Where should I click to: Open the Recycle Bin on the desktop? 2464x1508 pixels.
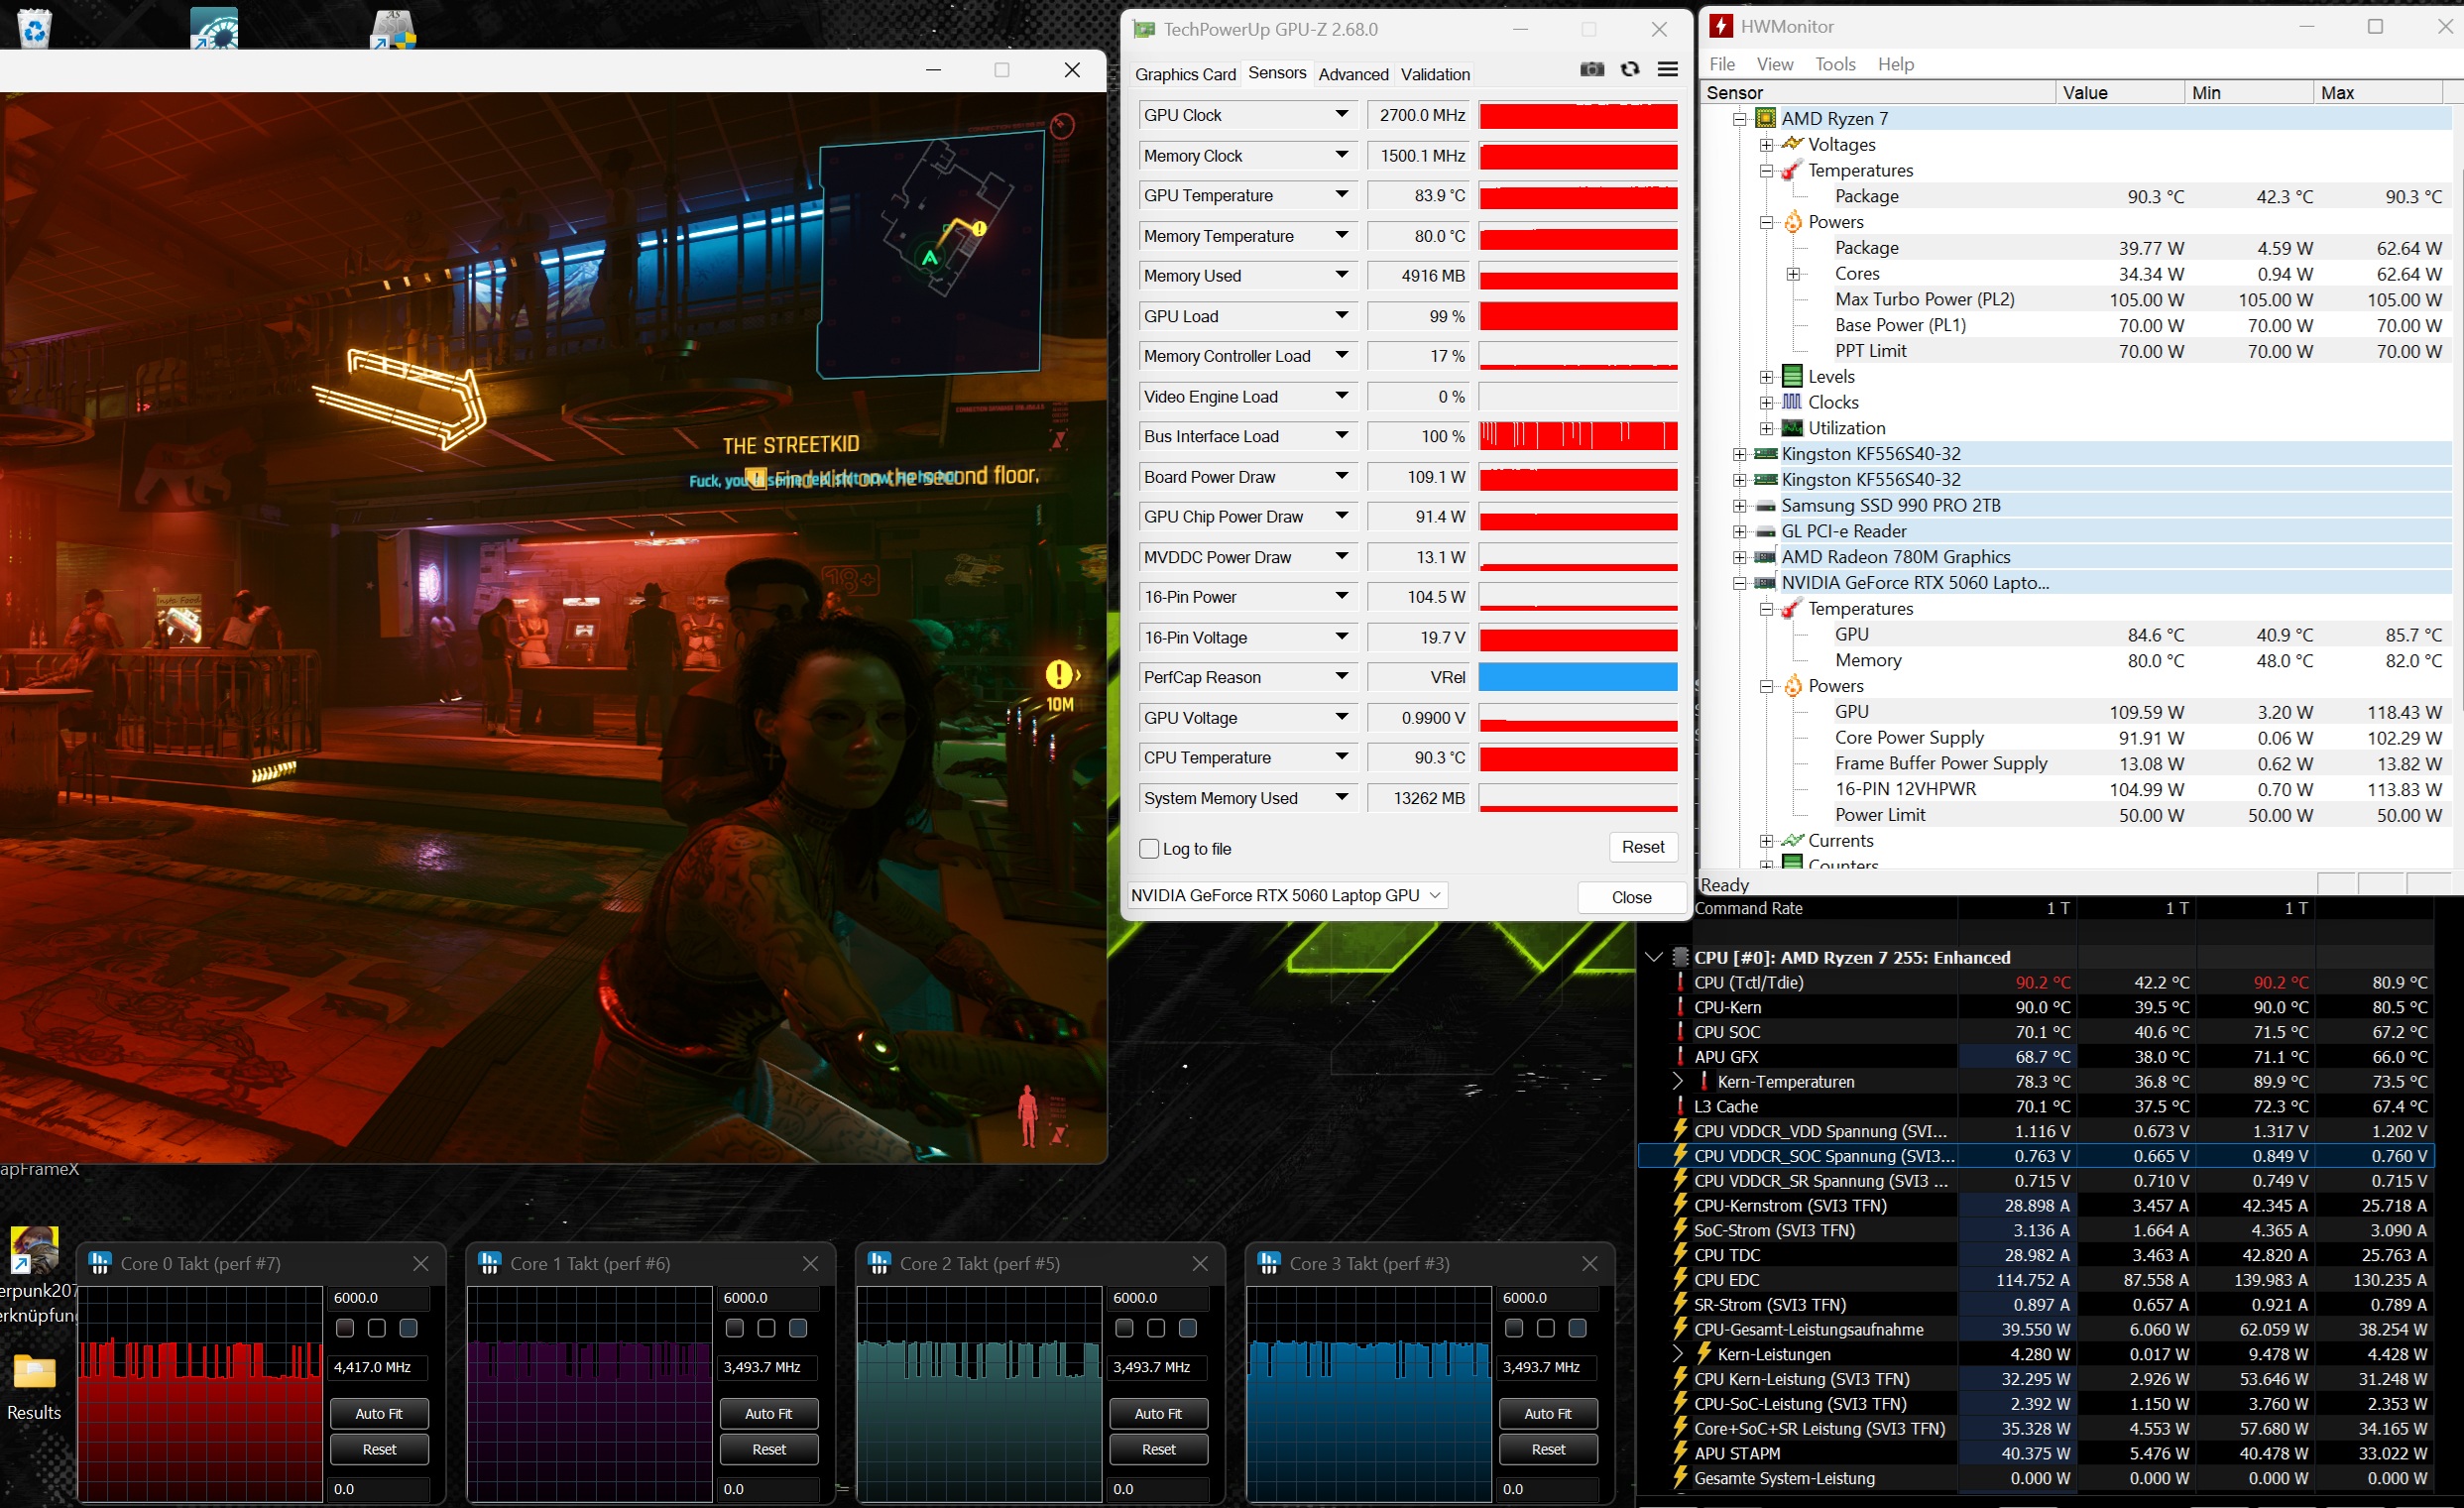pos(34,27)
